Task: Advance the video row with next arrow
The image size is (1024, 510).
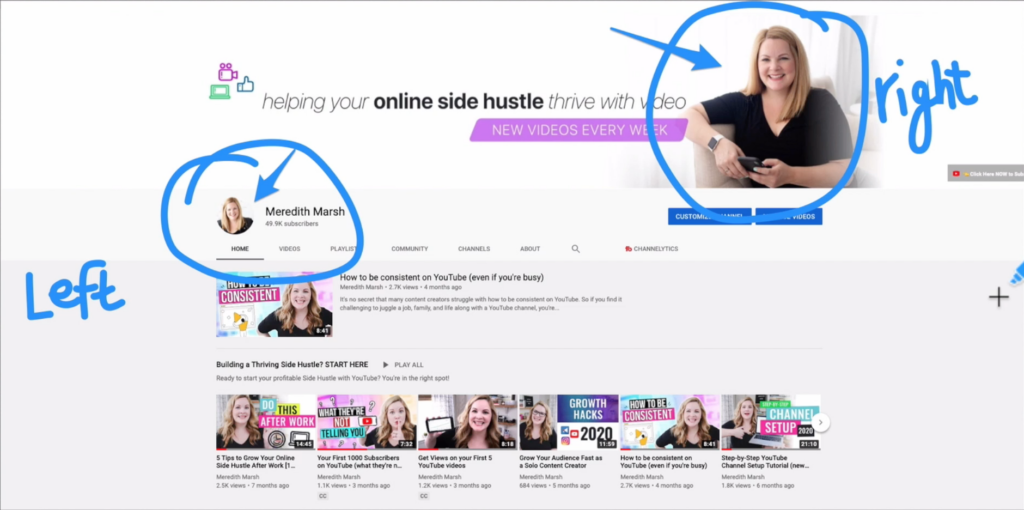Action: [821, 422]
